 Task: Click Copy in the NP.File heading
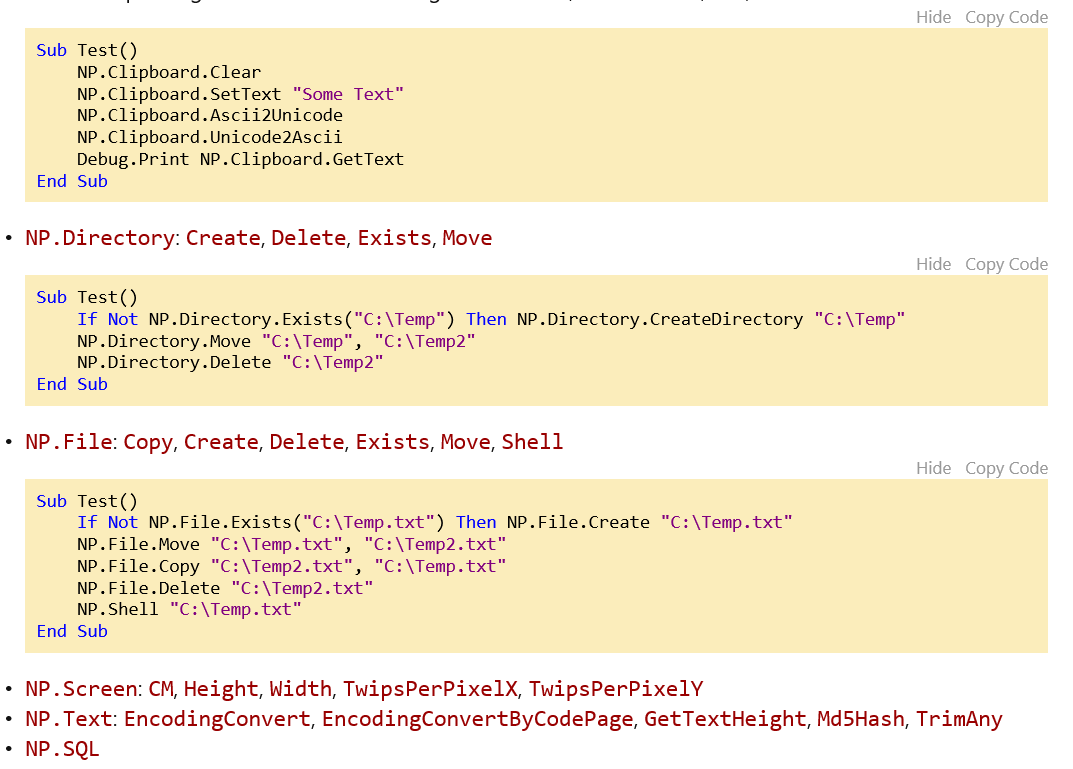(148, 441)
